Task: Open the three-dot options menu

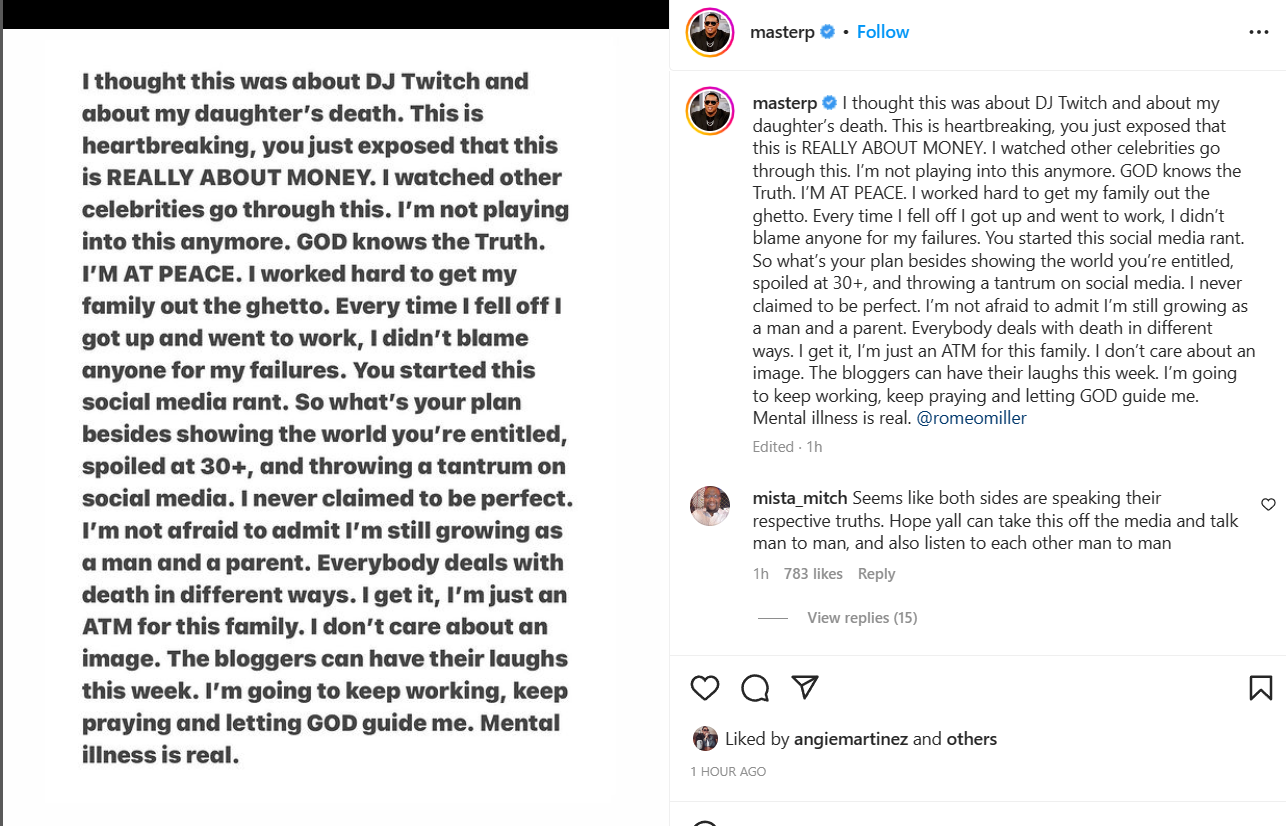Action: pyautogui.click(x=1258, y=31)
